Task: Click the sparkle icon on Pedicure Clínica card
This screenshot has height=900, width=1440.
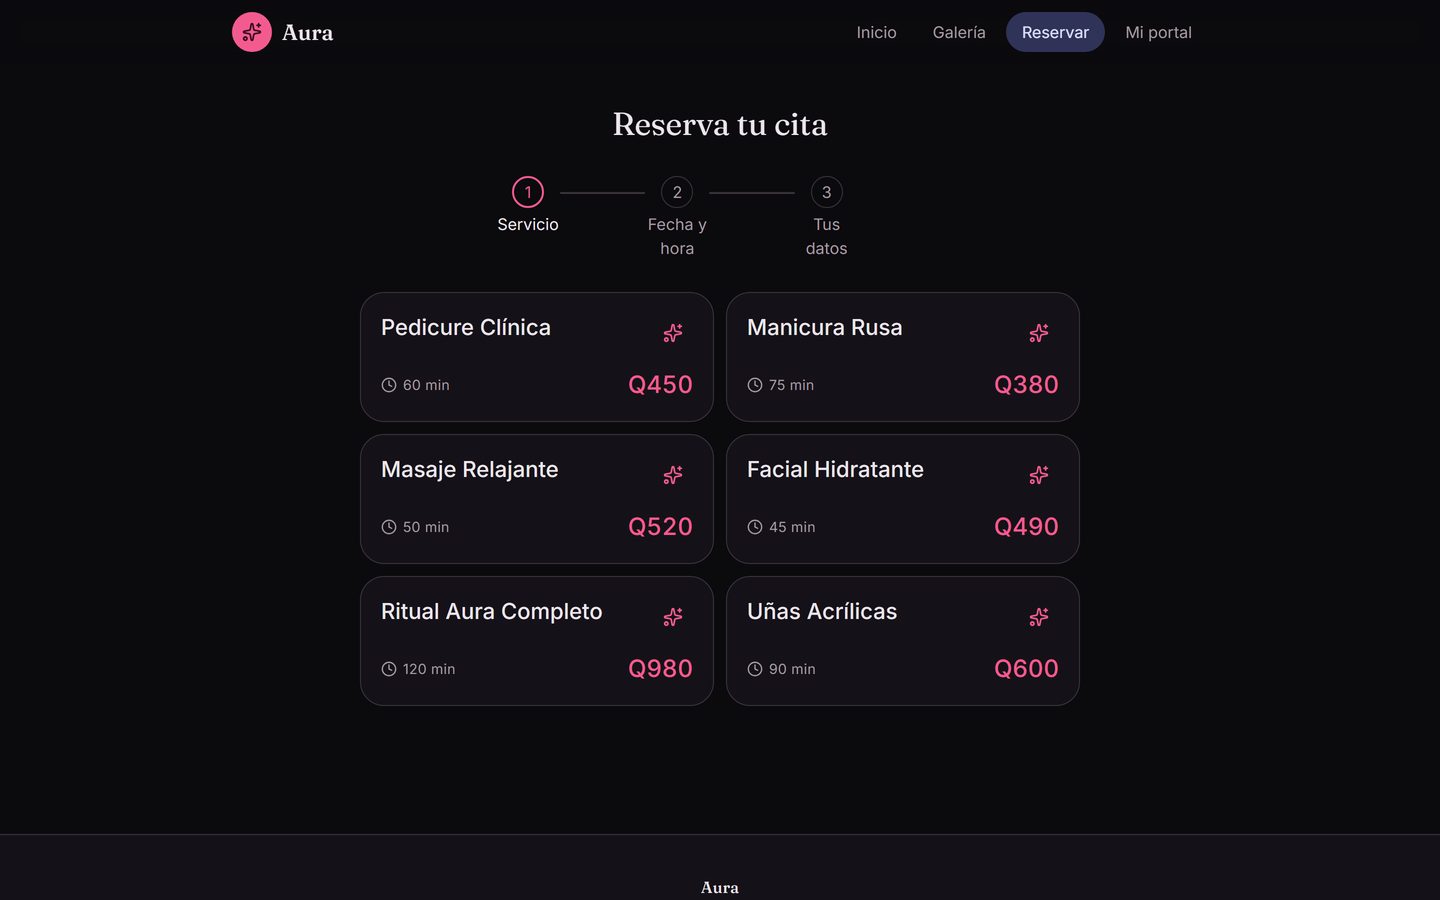Action: (673, 333)
